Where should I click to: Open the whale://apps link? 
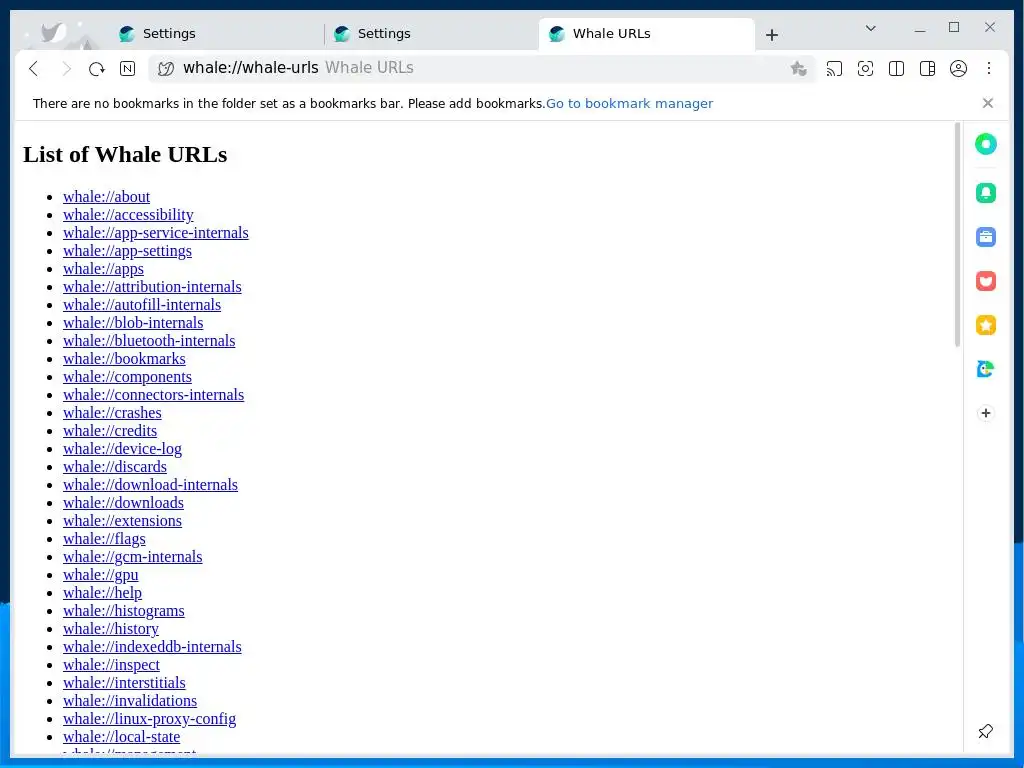(103, 268)
